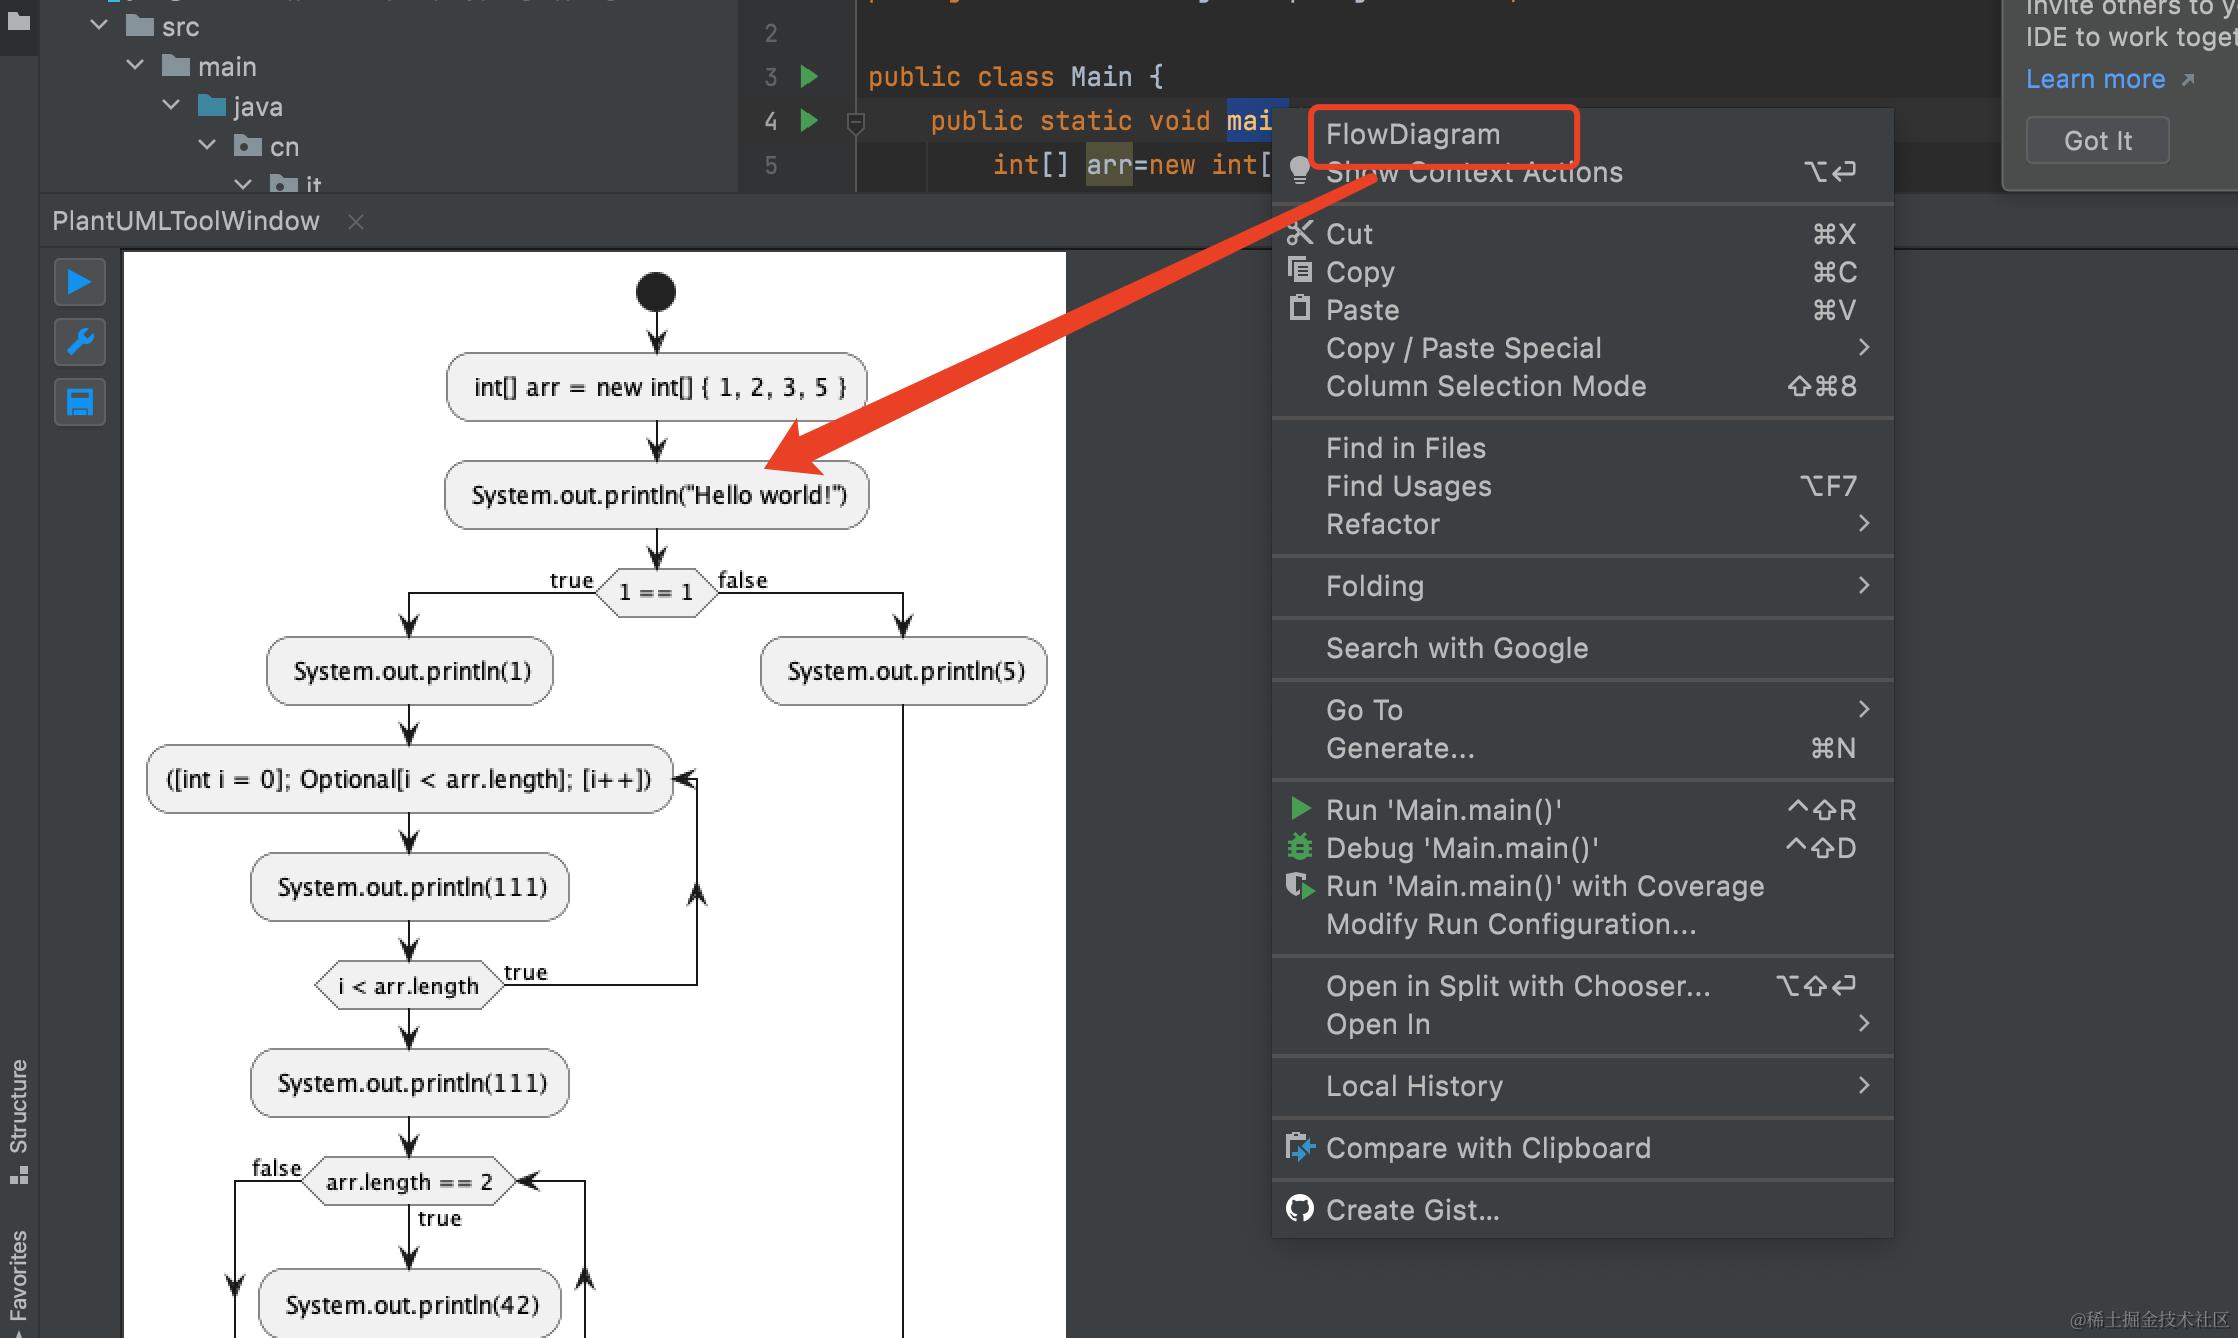Click the blue play icon in PlantUML toolbar
This screenshot has height=1338, width=2238.
79,282
